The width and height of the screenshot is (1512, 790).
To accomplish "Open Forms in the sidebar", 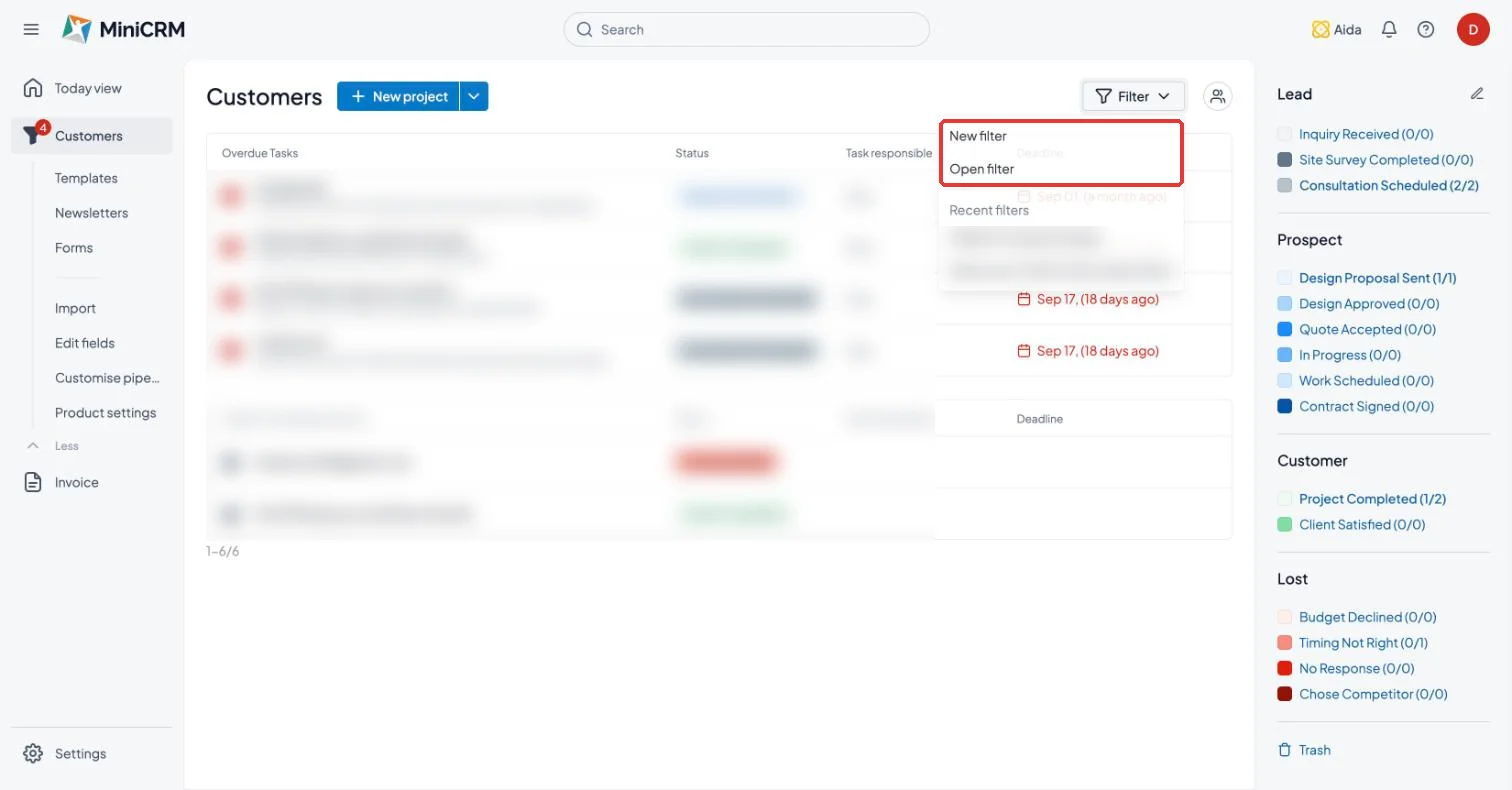I will (74, 248).
